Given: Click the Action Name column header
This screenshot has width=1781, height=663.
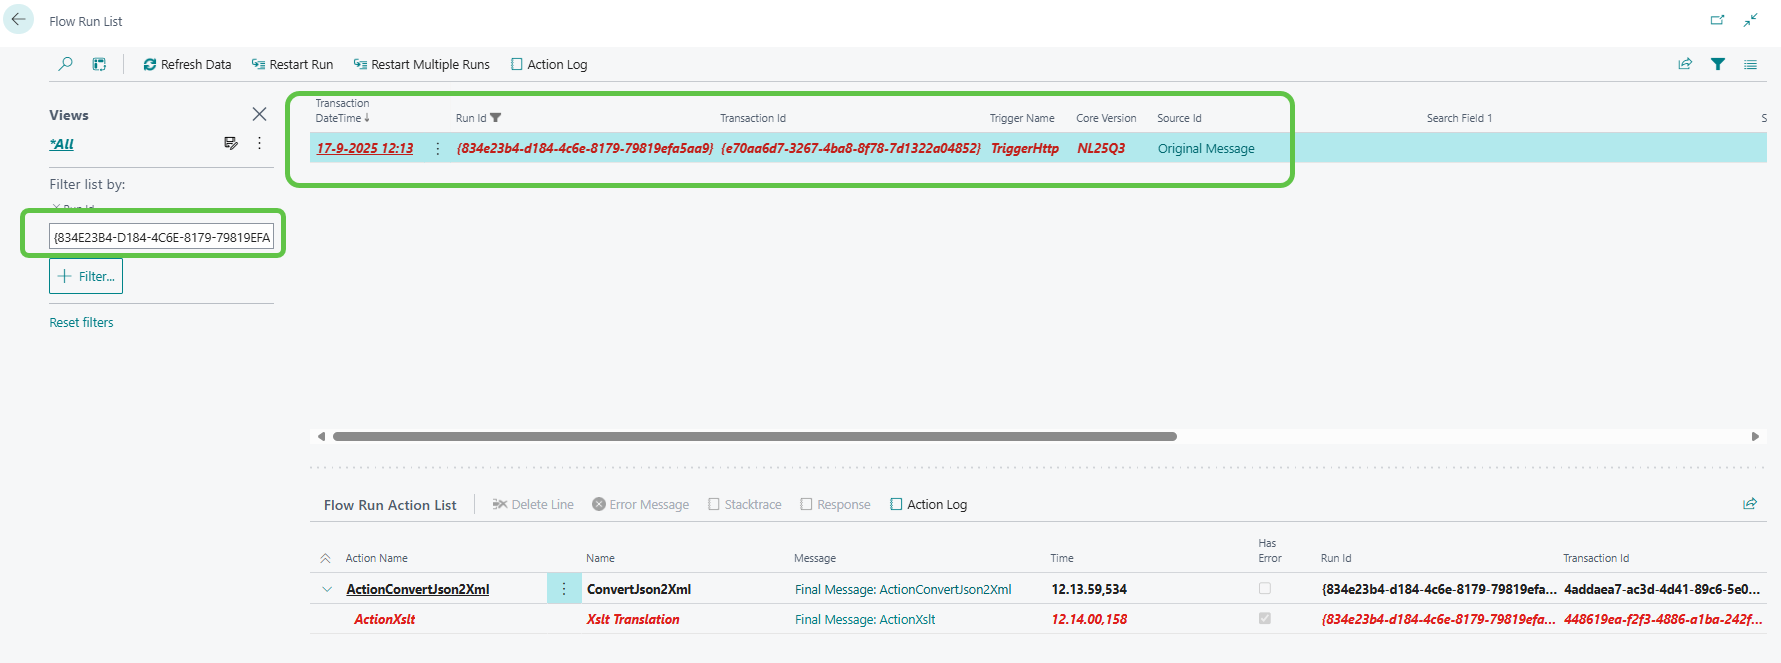Looking at the screenshot, I should tap(376, 558).
